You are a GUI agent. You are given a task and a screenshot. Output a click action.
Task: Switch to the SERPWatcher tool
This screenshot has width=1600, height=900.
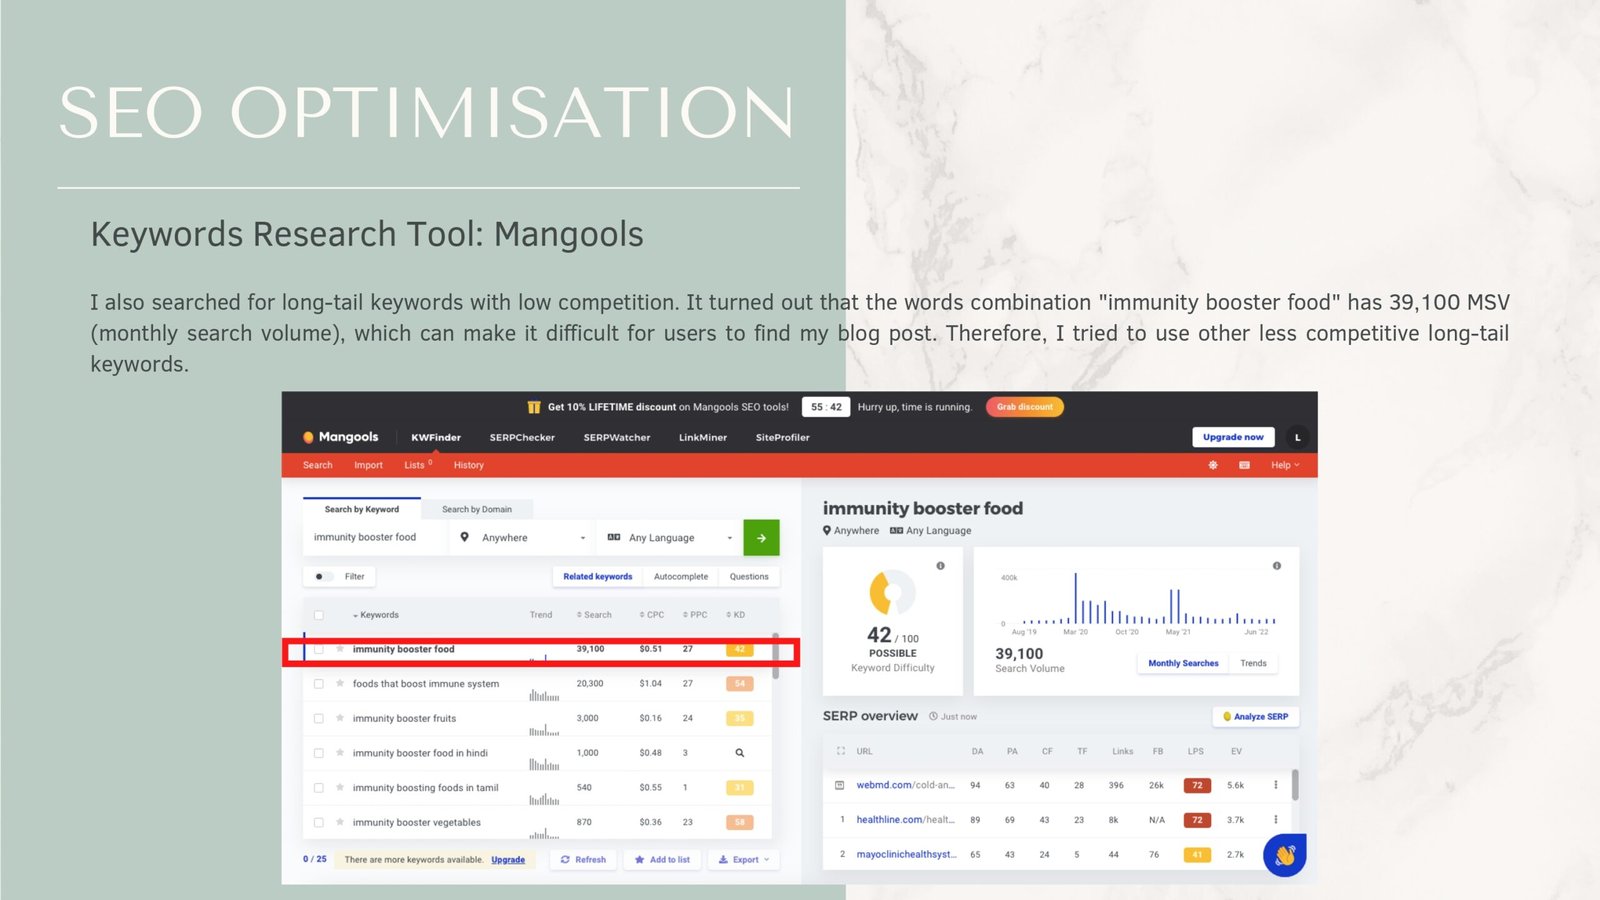pyautogui.click(x=617, y=437)
